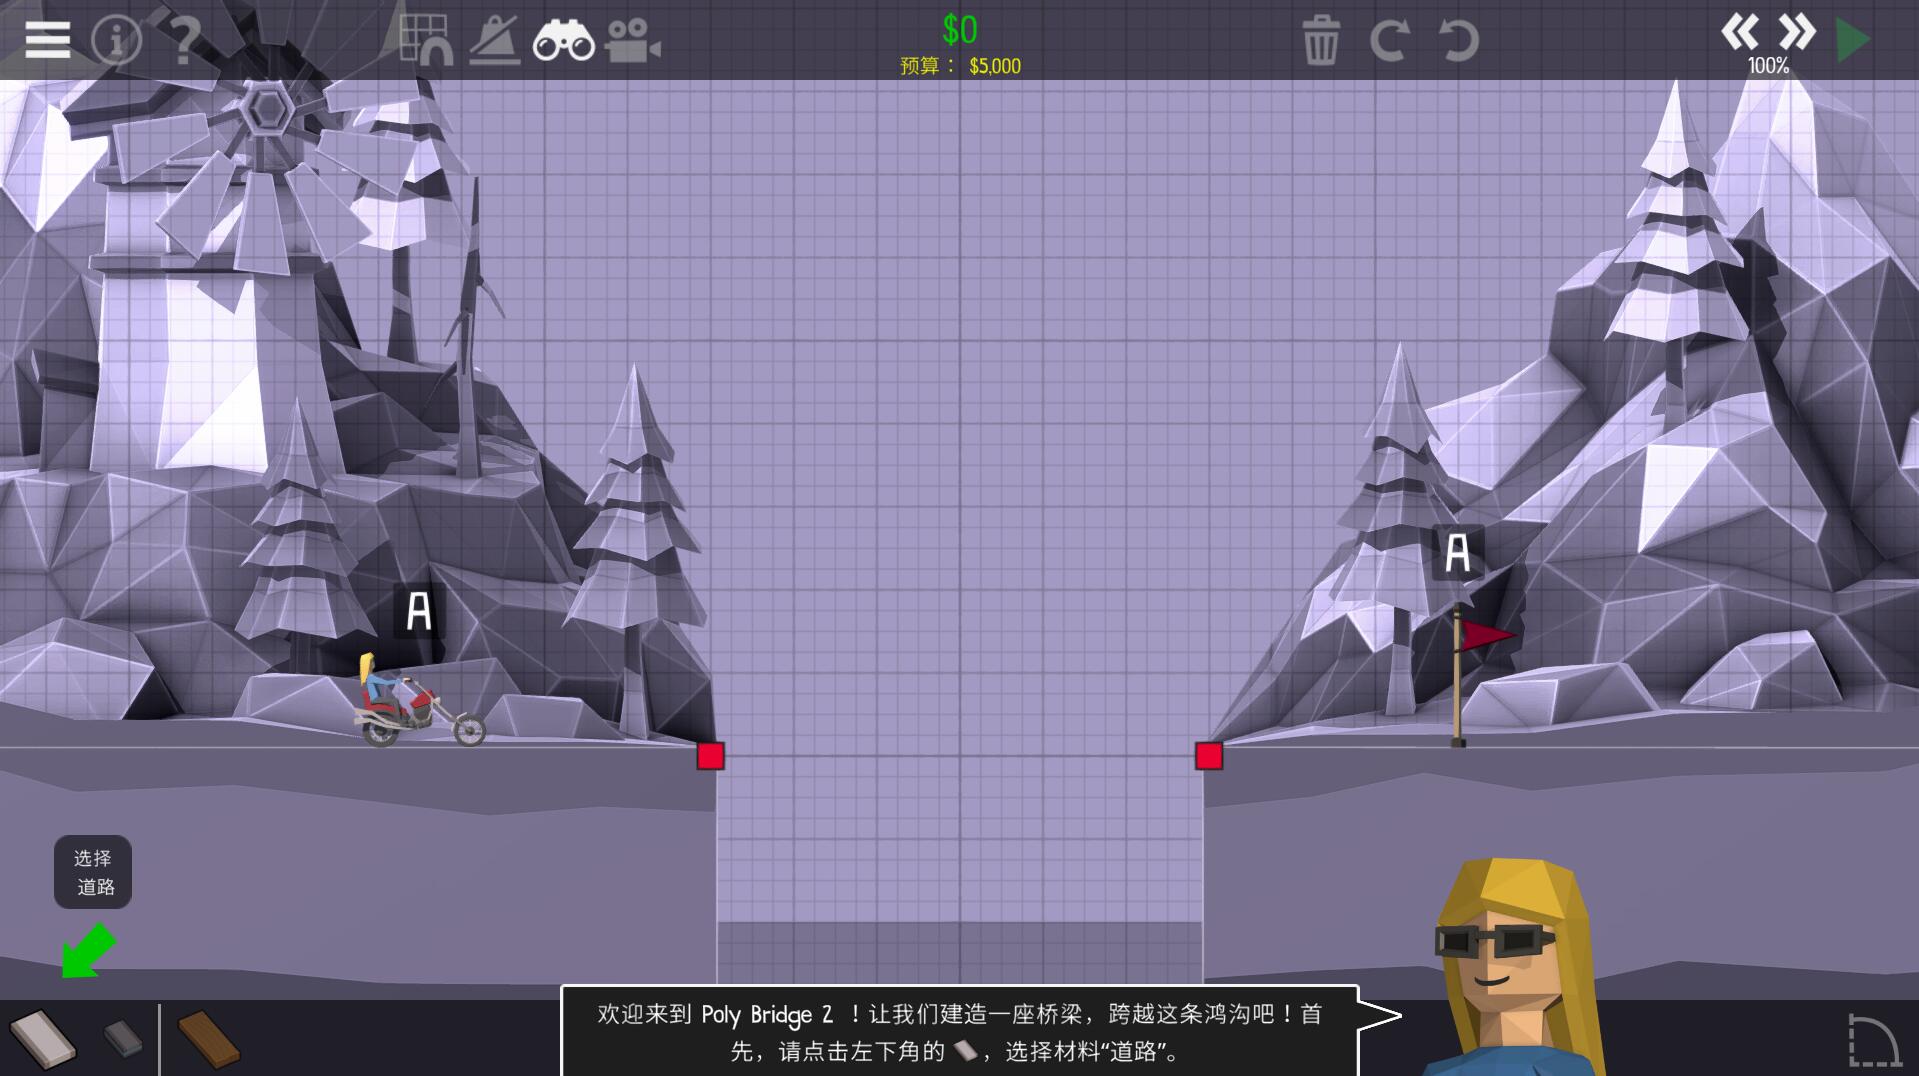Open the hamburger main menu
Viewport: 1919px width, 1076px height.
point(47,40)
